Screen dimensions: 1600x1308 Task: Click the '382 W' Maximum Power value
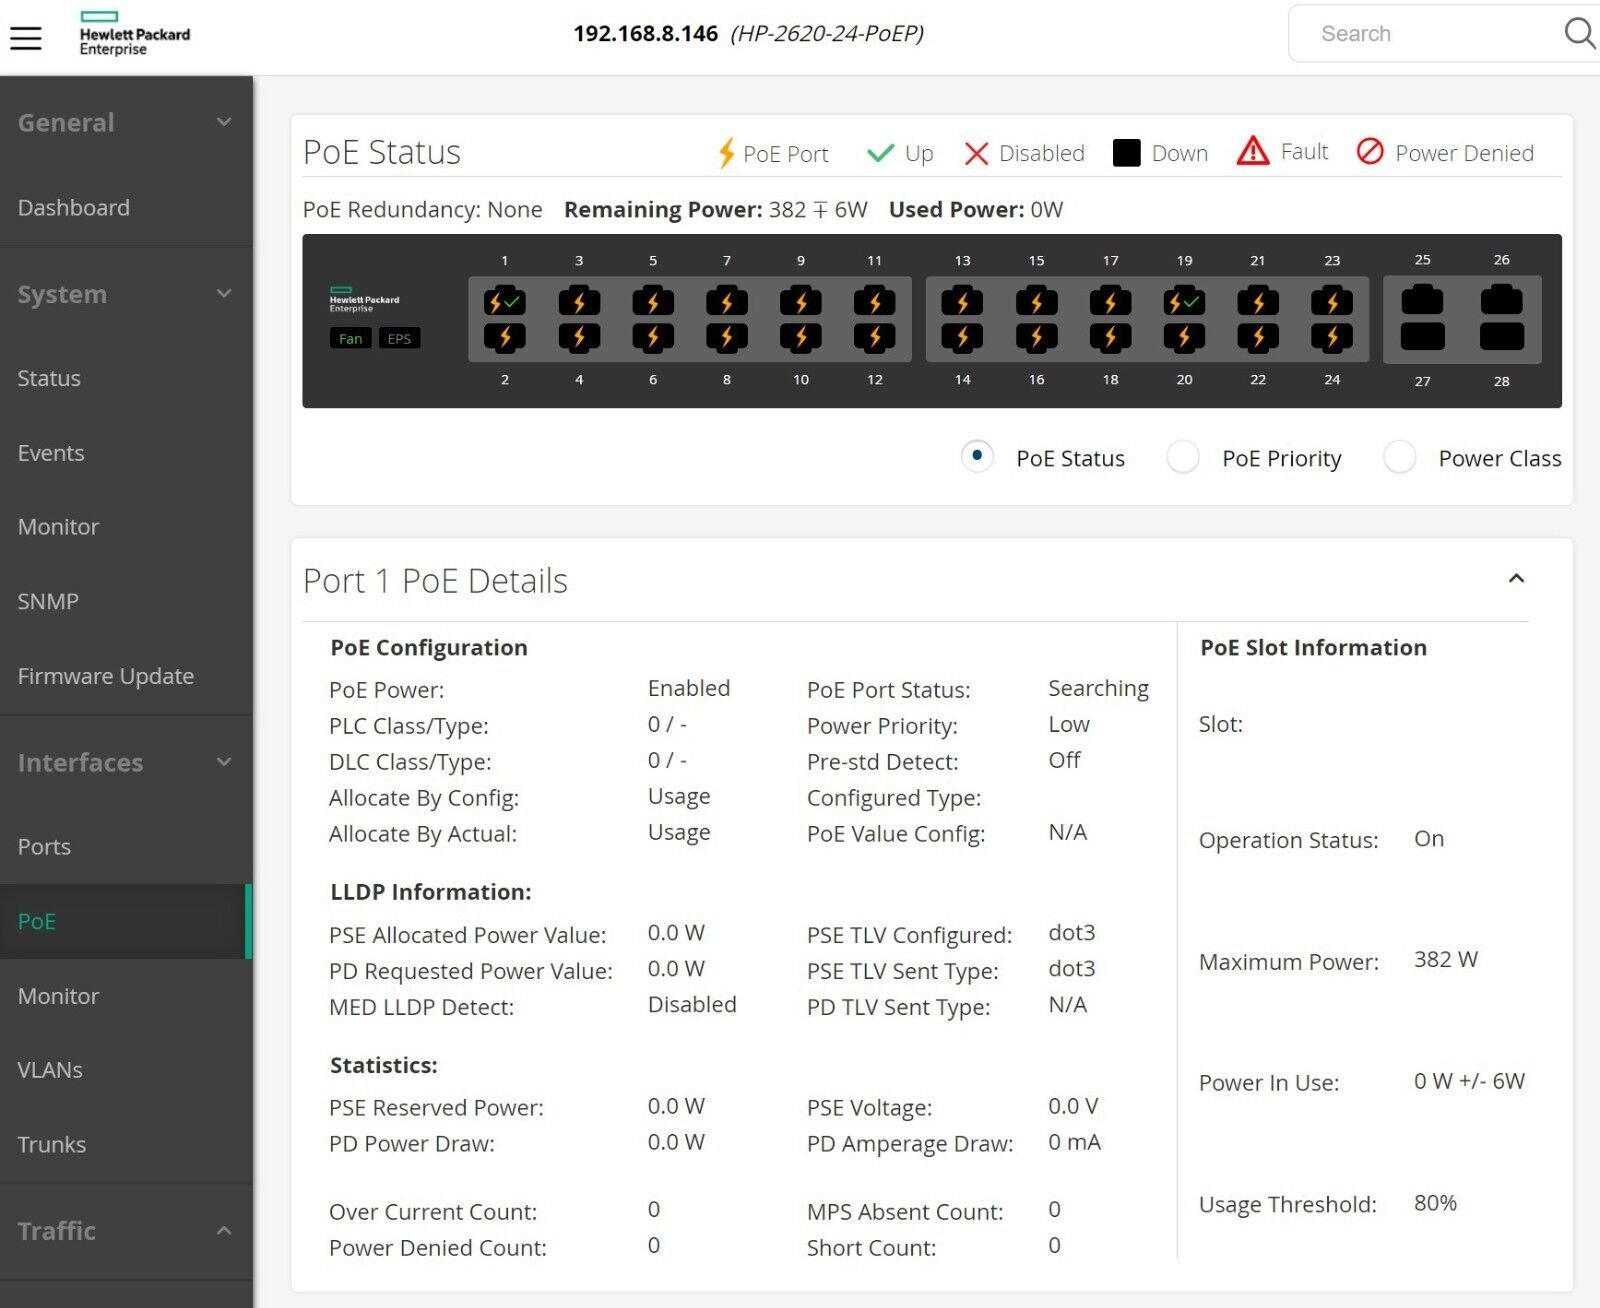click(x=1445, y=959)
